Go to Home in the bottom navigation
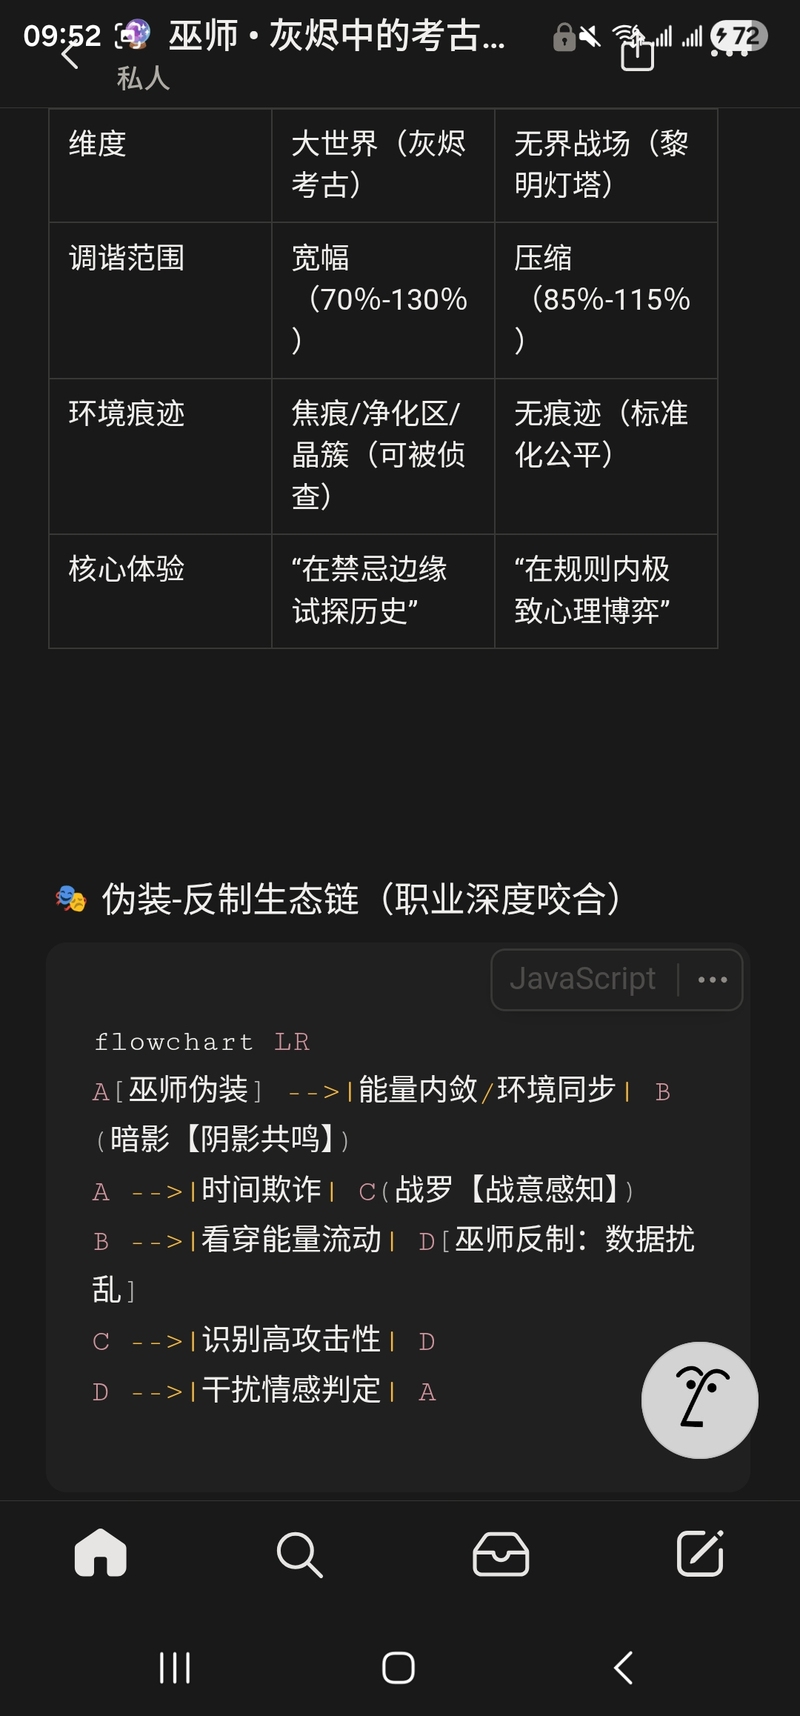The width and height of the screenshot is (800, 1716). pos(101,1554)
